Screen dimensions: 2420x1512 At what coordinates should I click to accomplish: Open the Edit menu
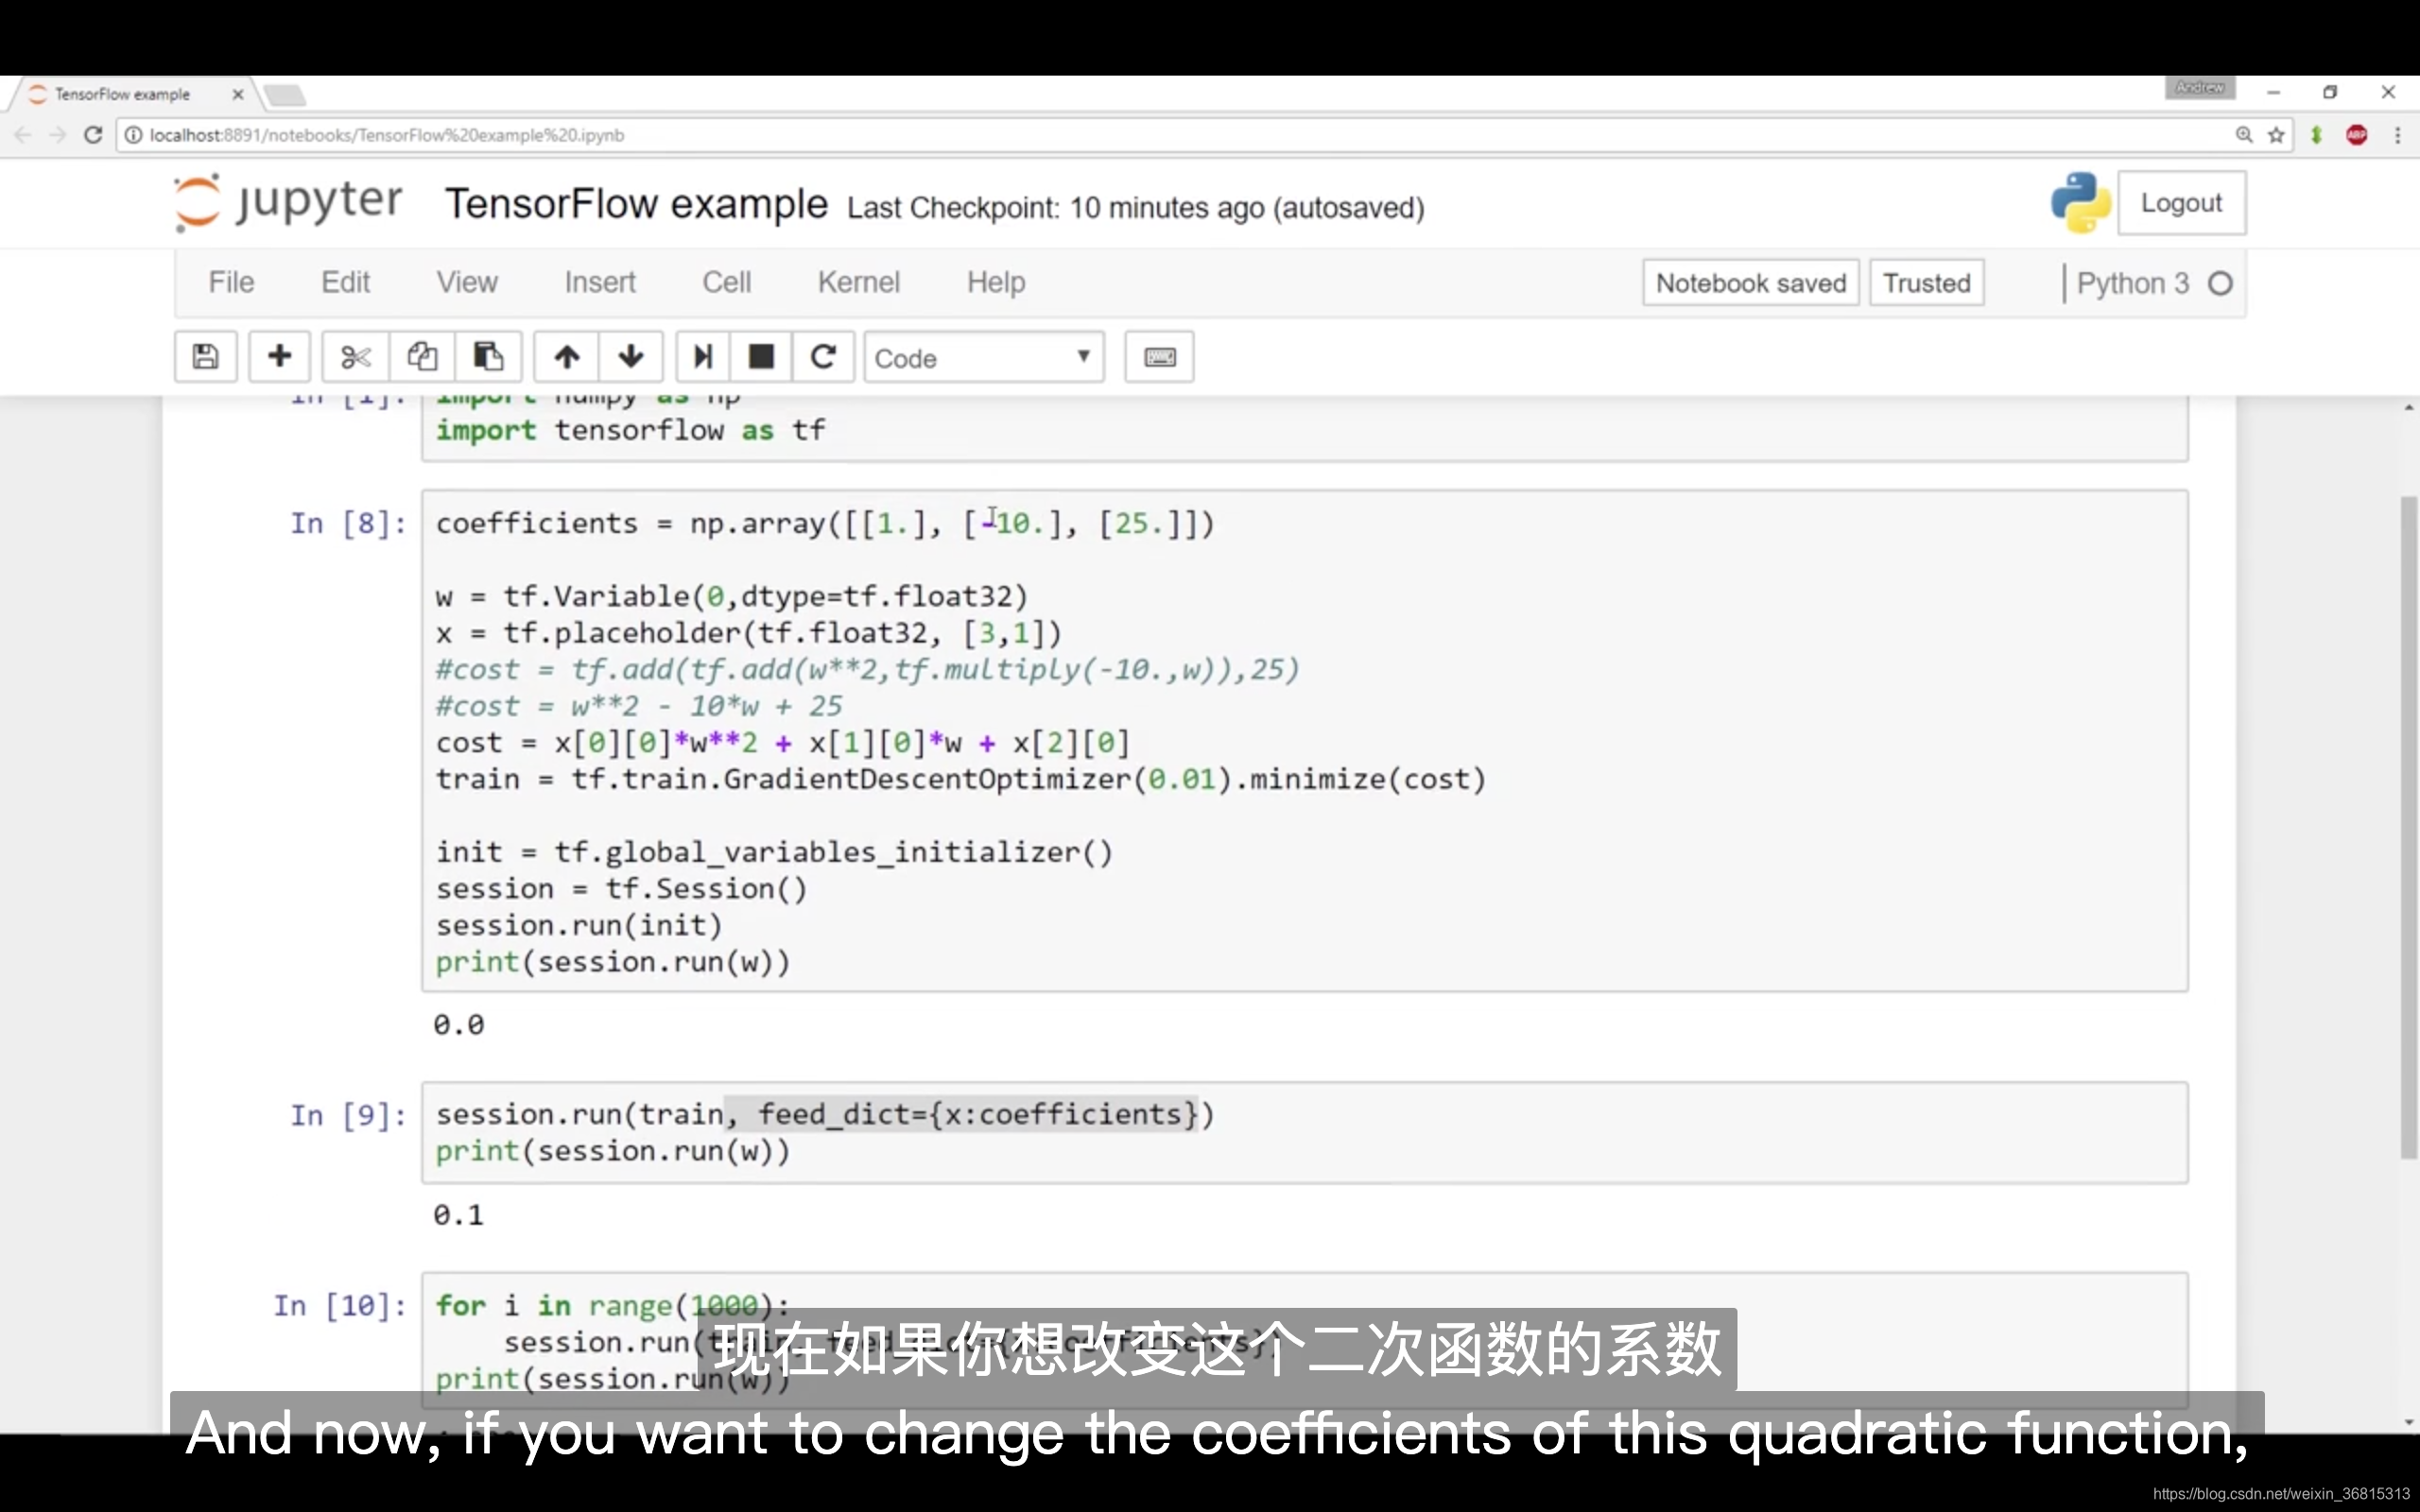345,283
